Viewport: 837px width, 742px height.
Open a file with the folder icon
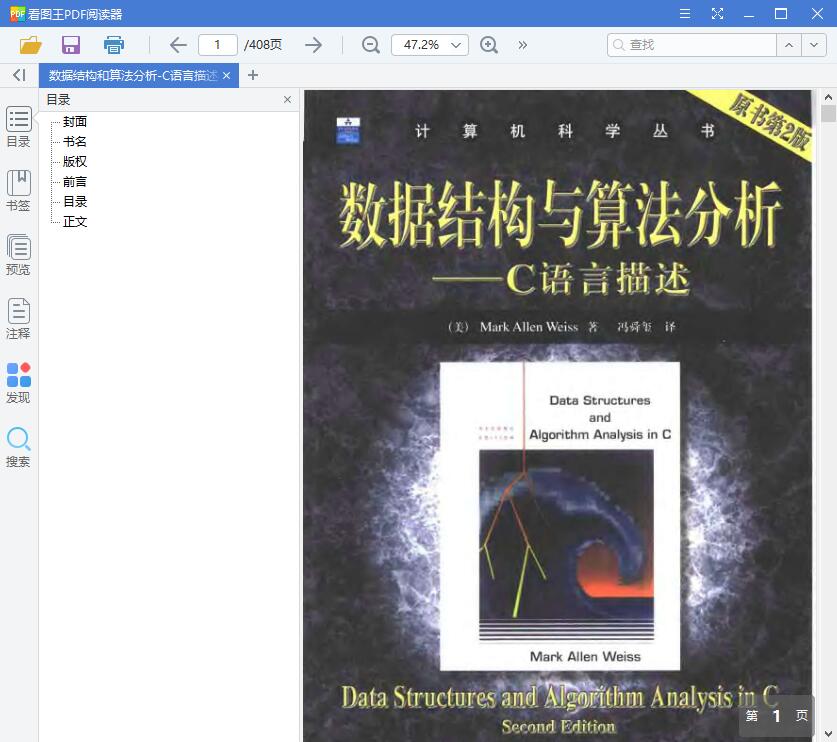30,45
